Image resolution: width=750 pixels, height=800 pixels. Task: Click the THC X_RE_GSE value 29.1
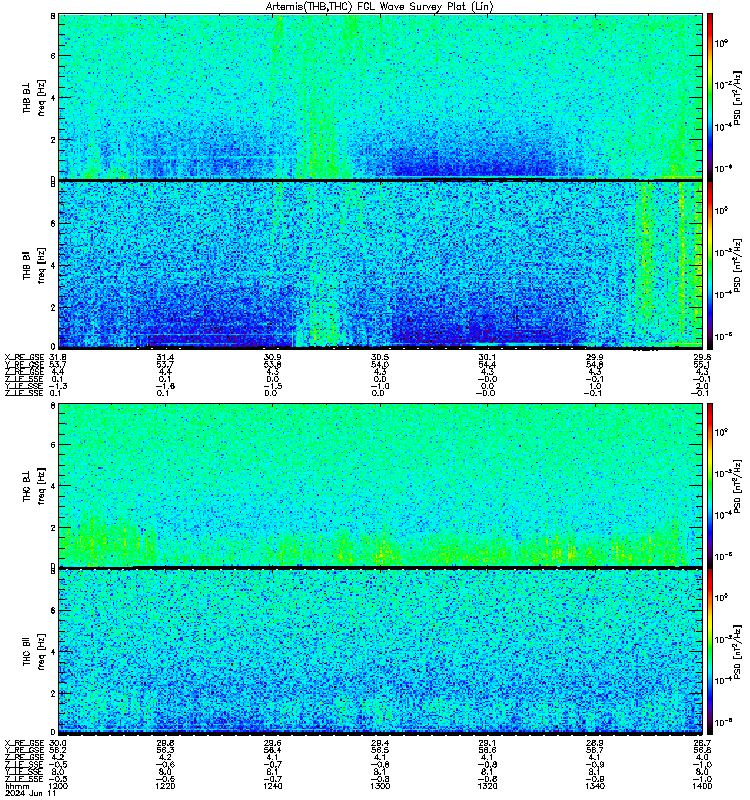point(487,743)
